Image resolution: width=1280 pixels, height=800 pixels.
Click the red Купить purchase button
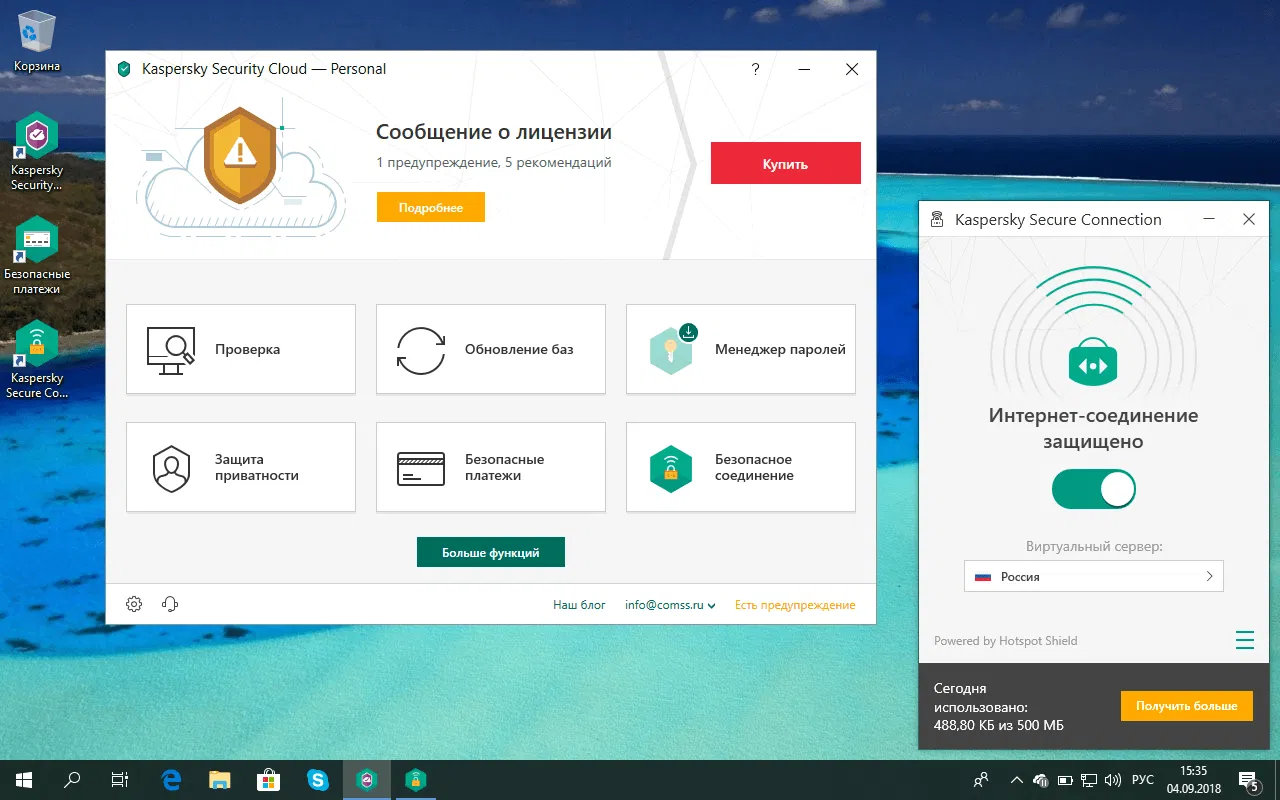point(785,162)
